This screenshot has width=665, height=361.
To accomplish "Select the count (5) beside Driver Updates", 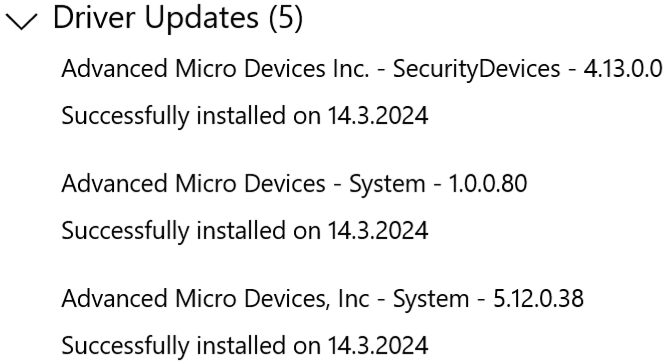I will click(286, 18).
